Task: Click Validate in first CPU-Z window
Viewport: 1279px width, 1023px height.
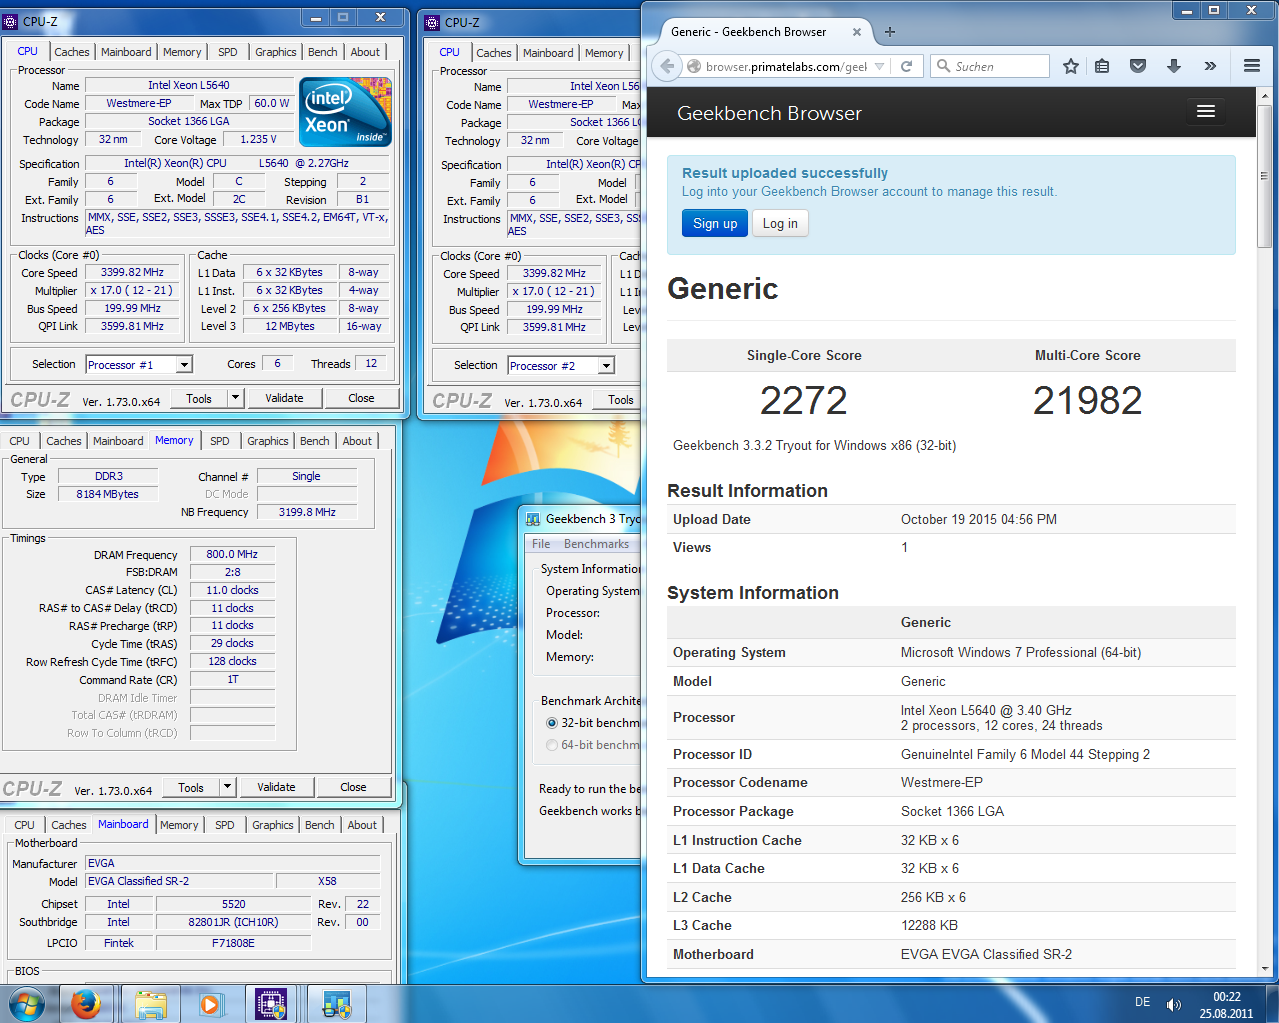Action: pyautogui.click(x=284, y=398)
